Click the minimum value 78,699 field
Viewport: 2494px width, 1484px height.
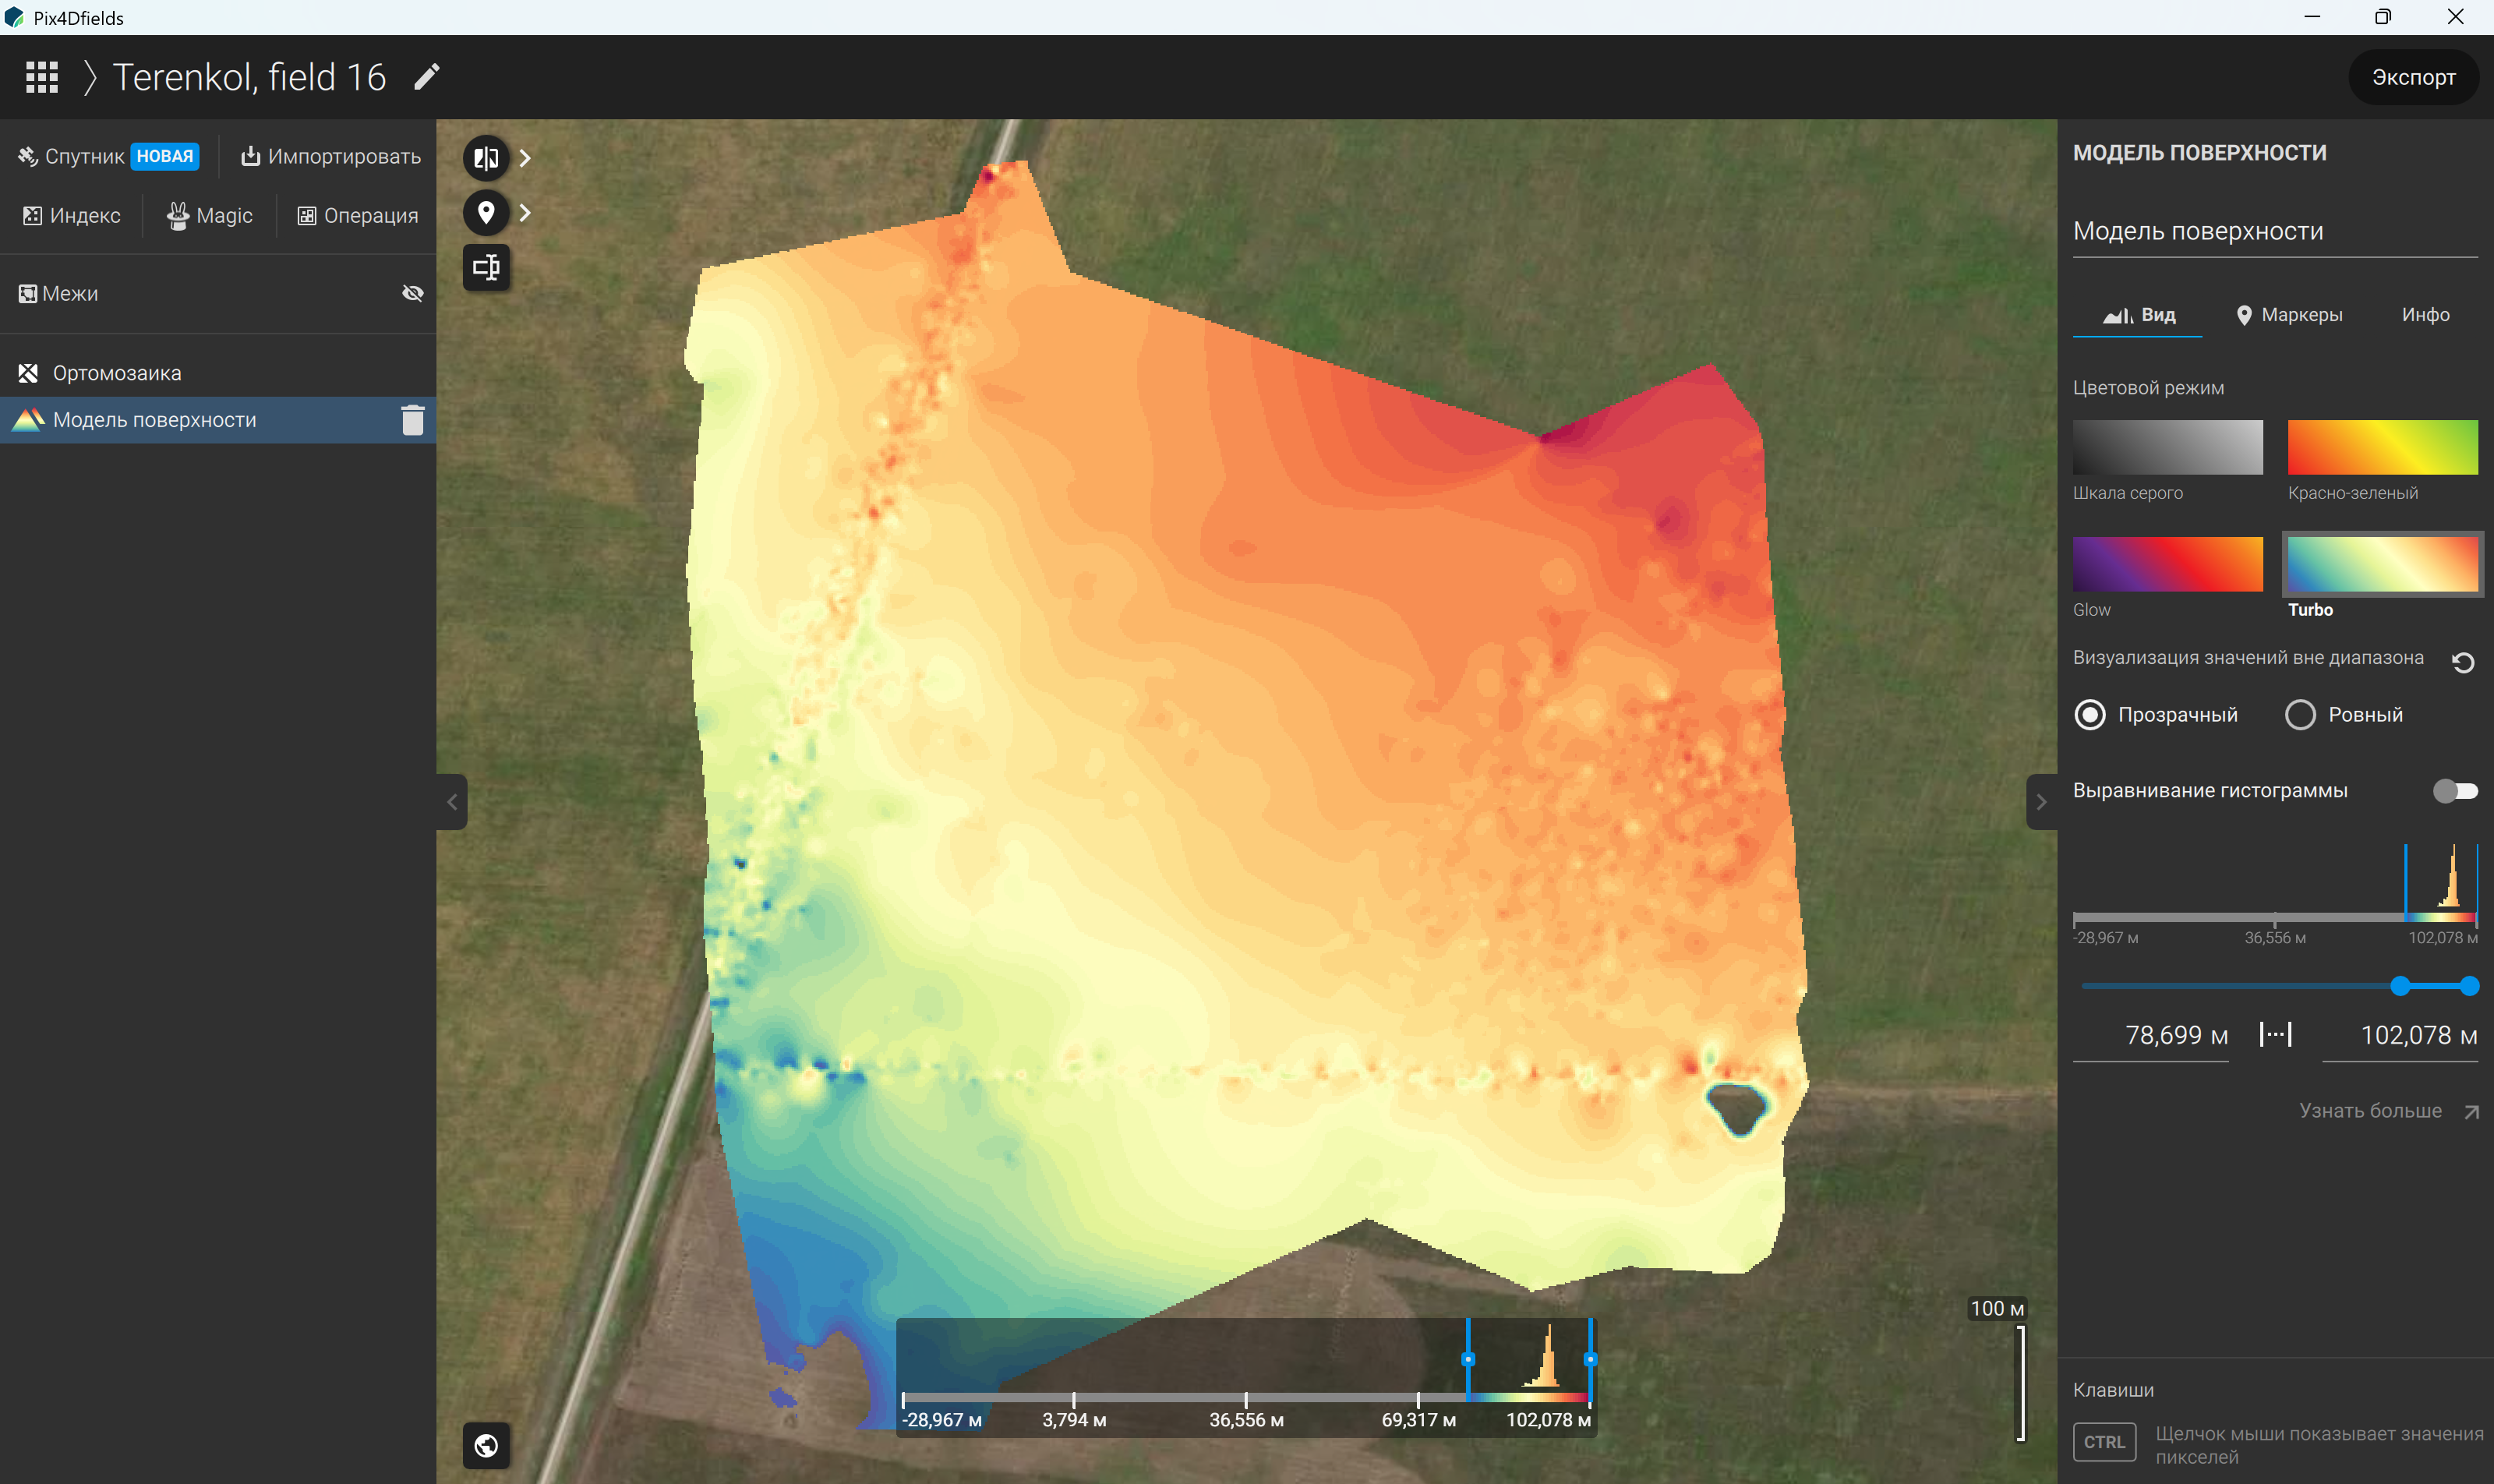[2150, 1036]
